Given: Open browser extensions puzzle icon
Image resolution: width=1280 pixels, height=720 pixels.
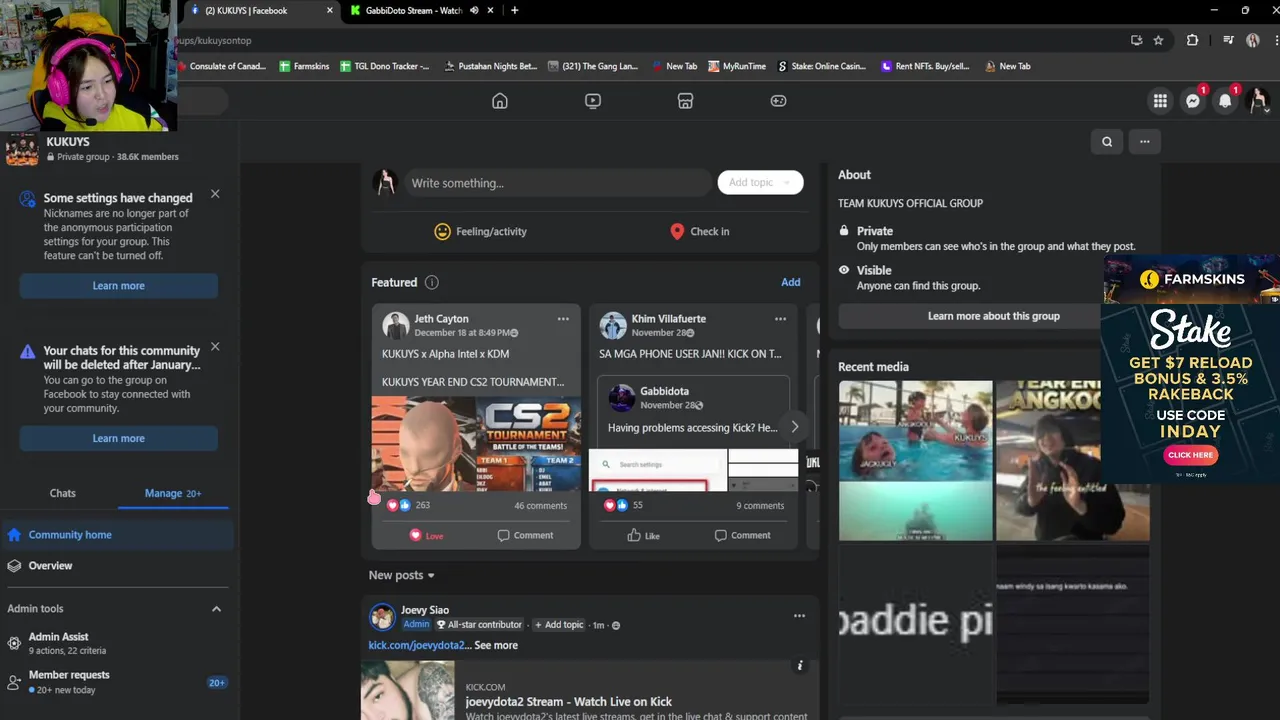Looking at the screenshot, I should 1192,41.
